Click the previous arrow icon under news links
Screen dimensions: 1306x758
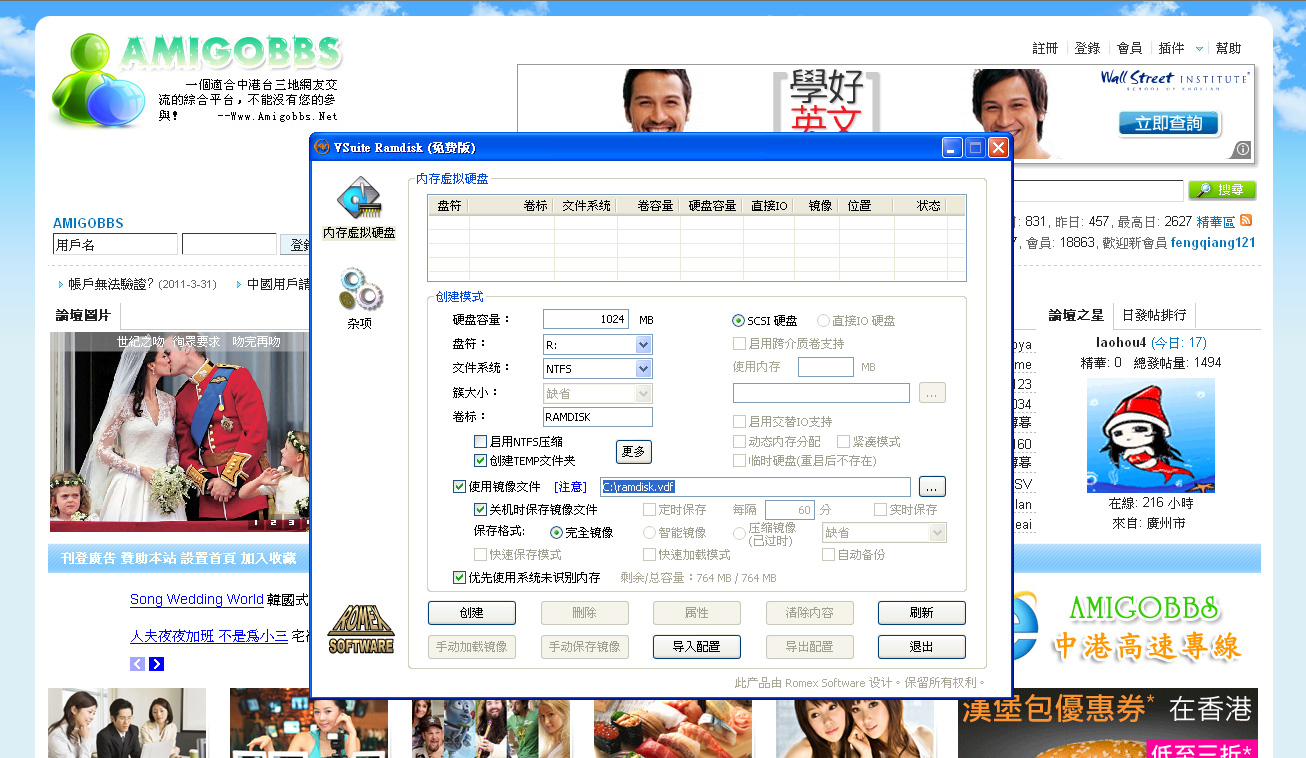pyautogui.click(x=138, y=664)
